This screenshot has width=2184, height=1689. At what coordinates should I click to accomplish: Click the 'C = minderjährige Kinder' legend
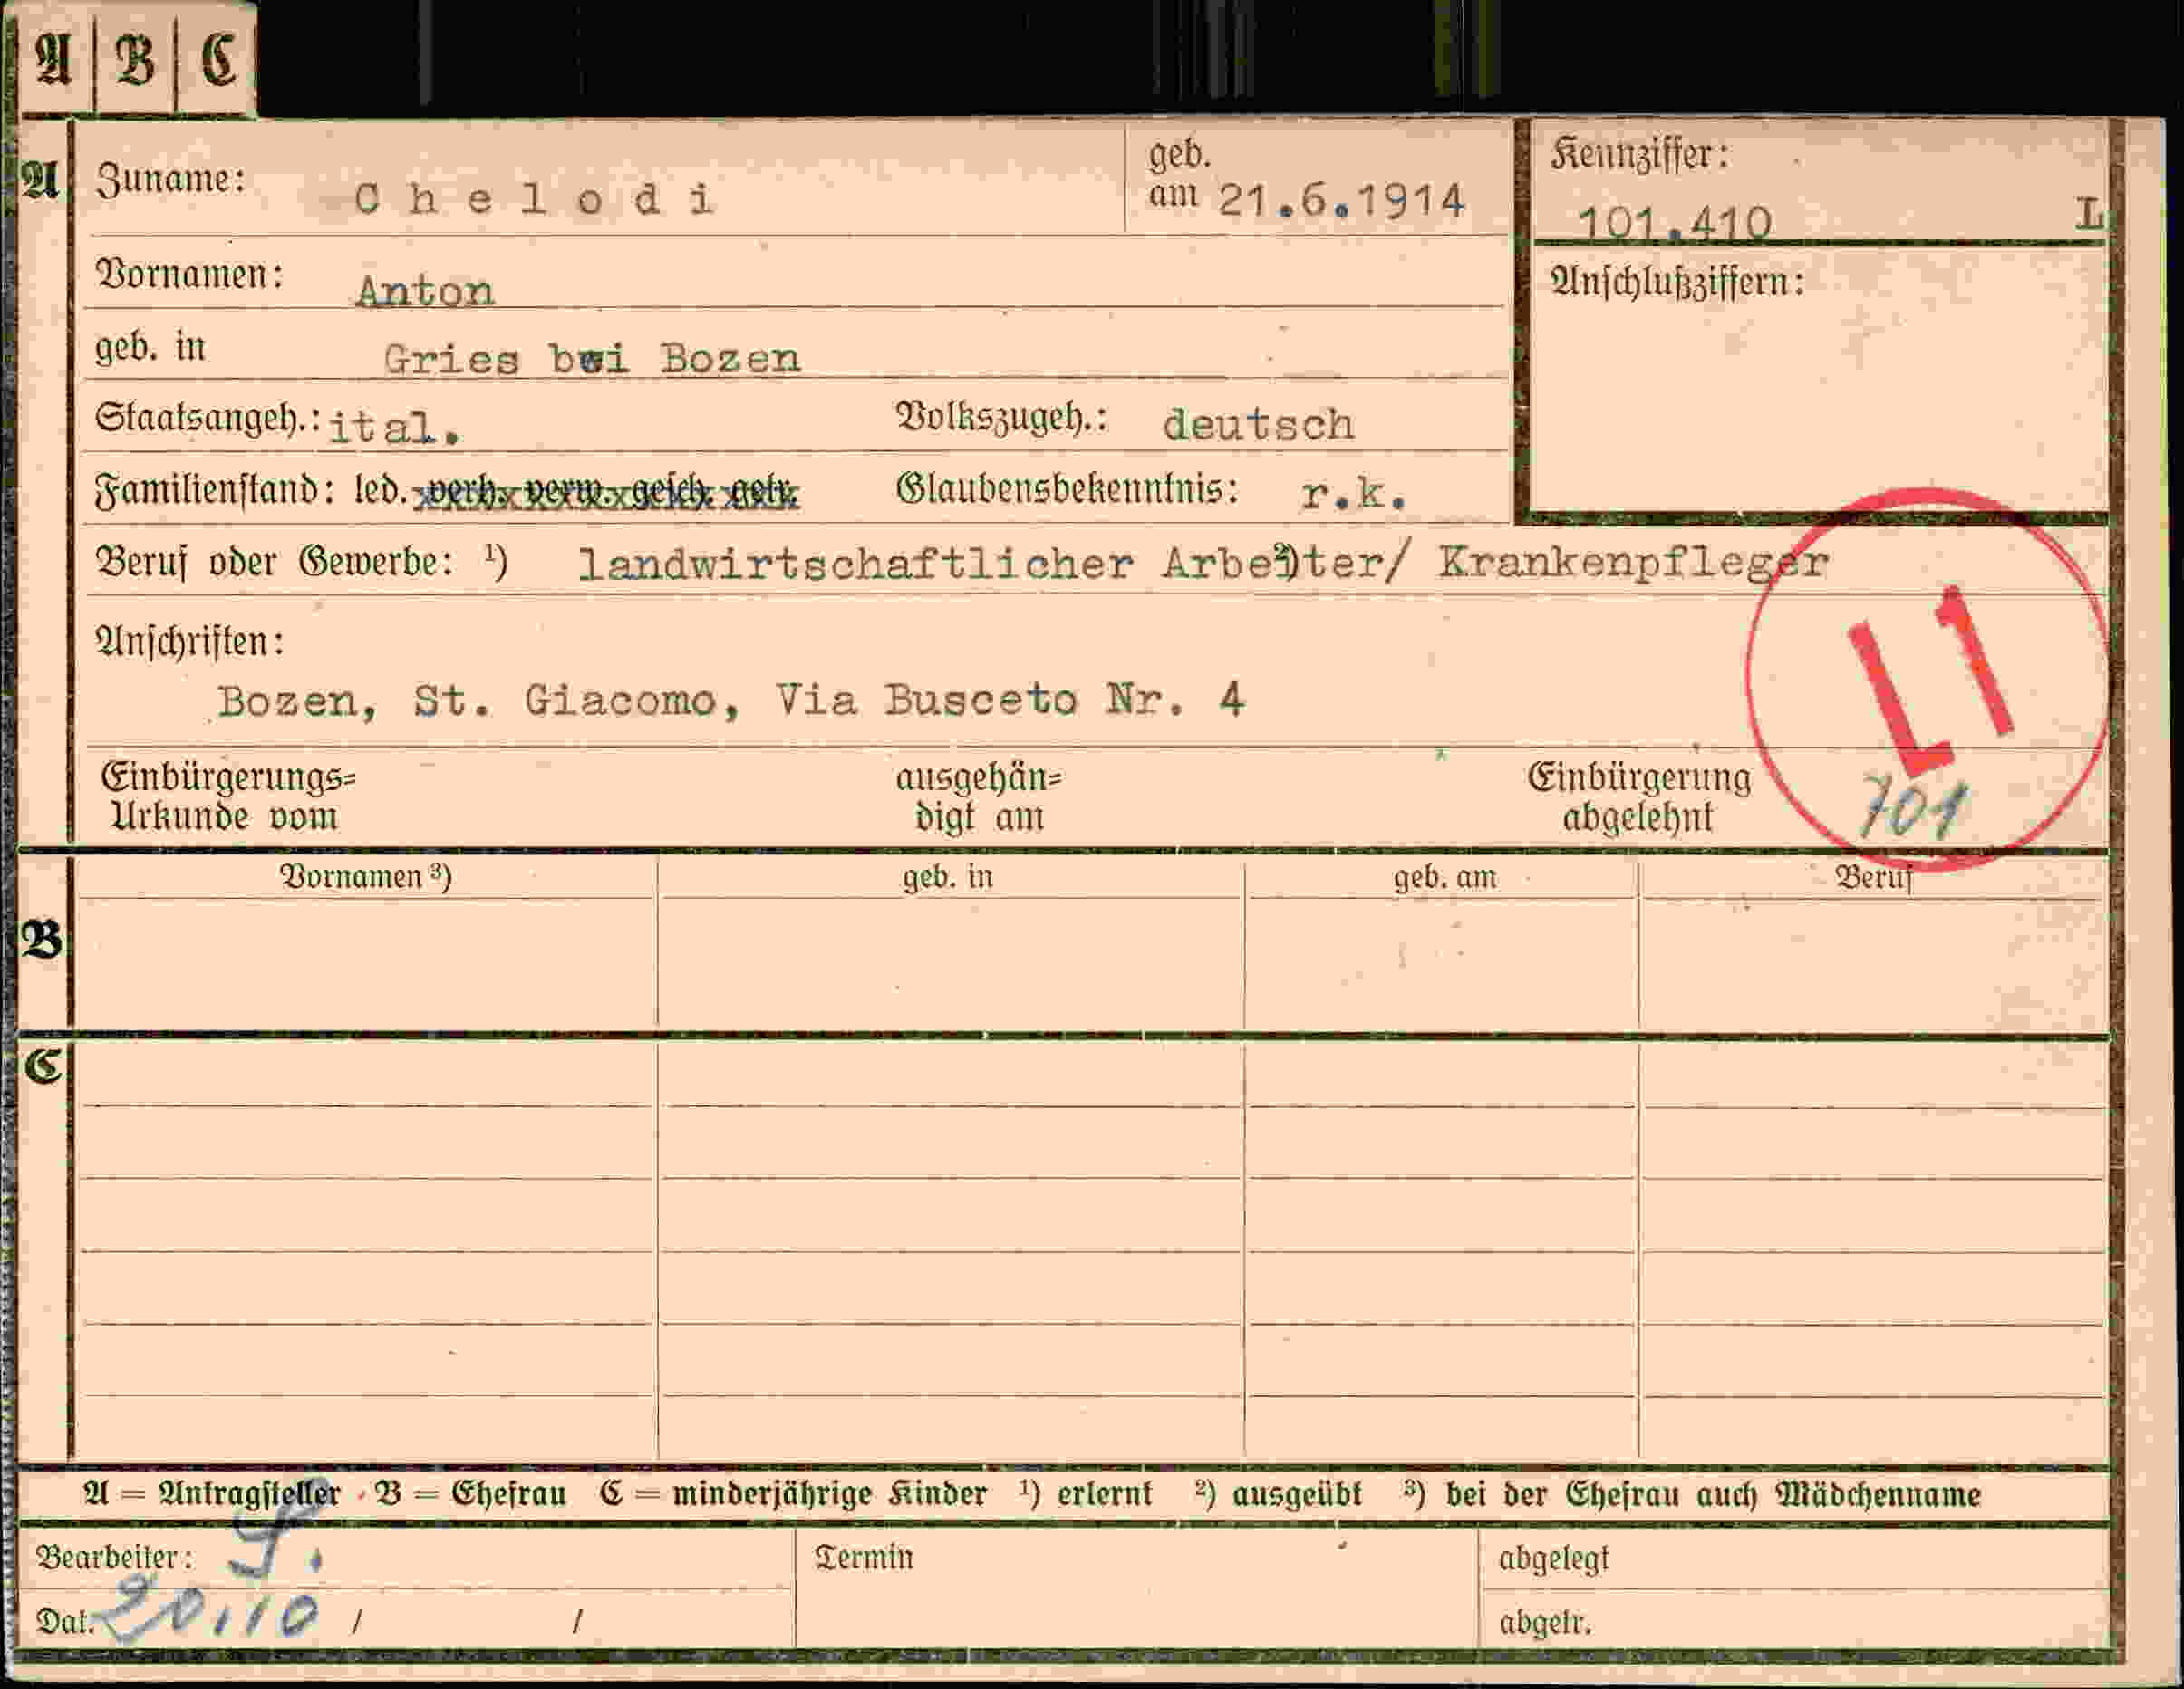pyautogui.click(x=794, y=1494)
